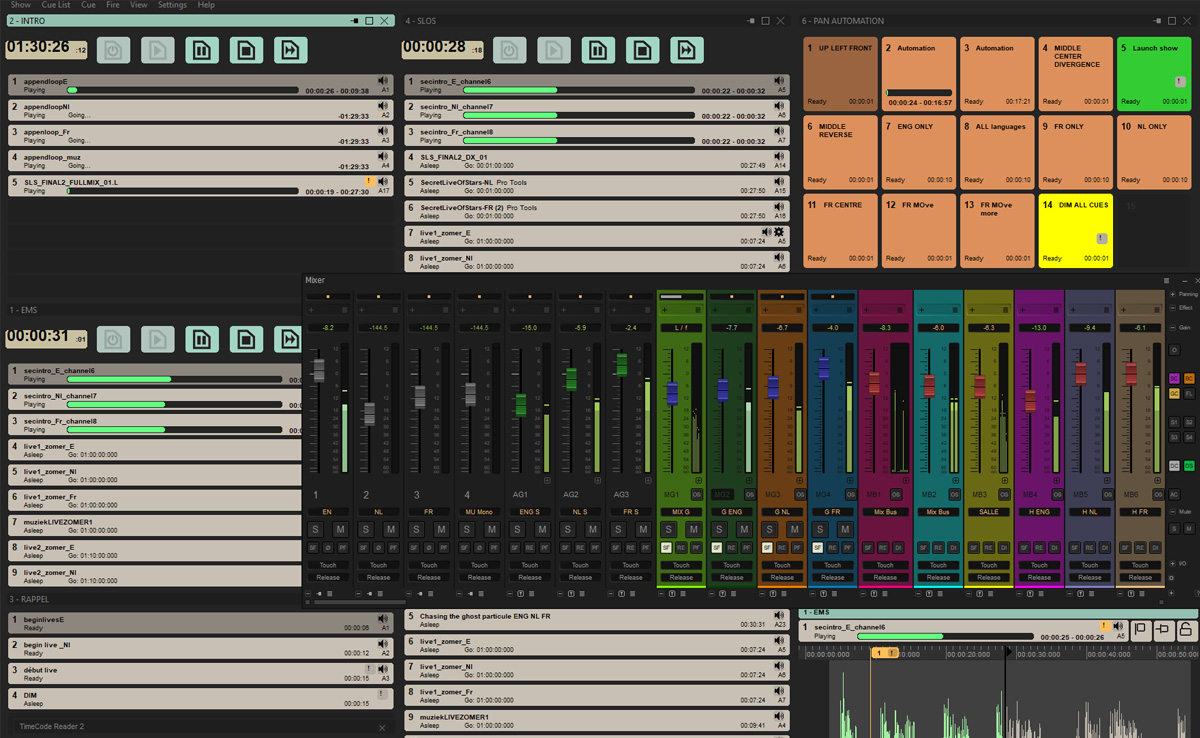Click the power icon in EMS panel
This screenshot has width=1200, height=738.
click(x=113, y=340)
